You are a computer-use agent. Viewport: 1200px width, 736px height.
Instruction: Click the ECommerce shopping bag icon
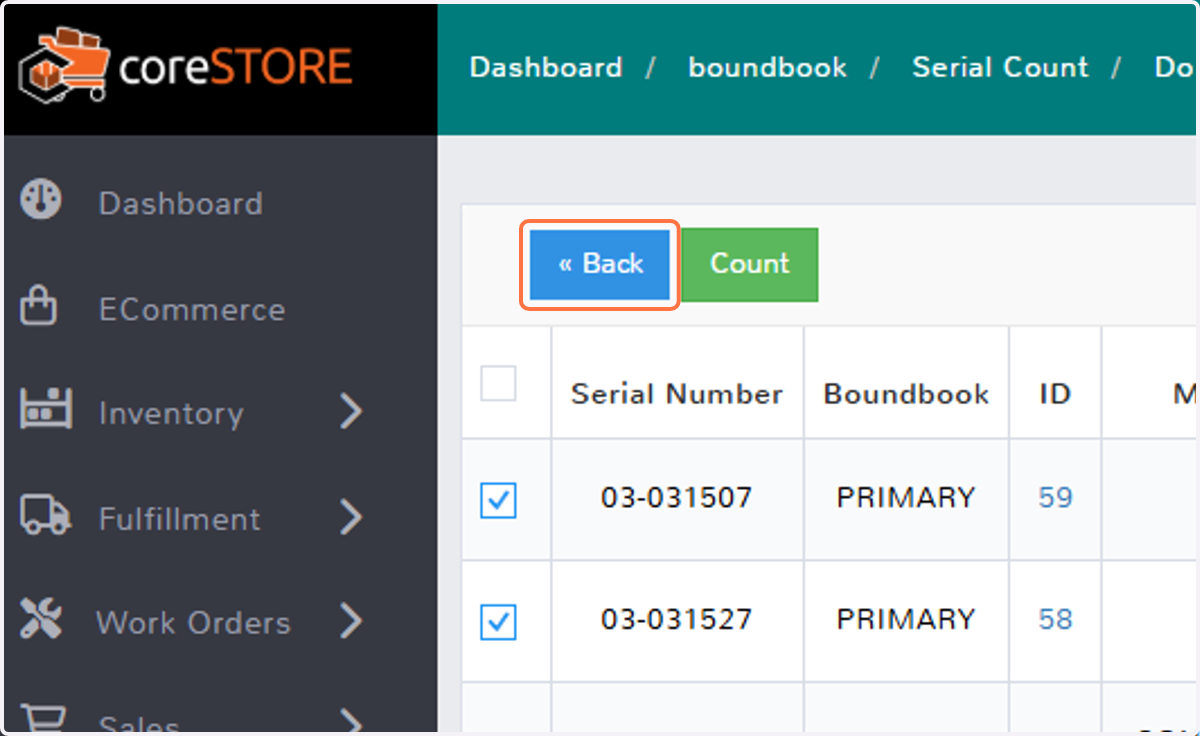point(39,307)
